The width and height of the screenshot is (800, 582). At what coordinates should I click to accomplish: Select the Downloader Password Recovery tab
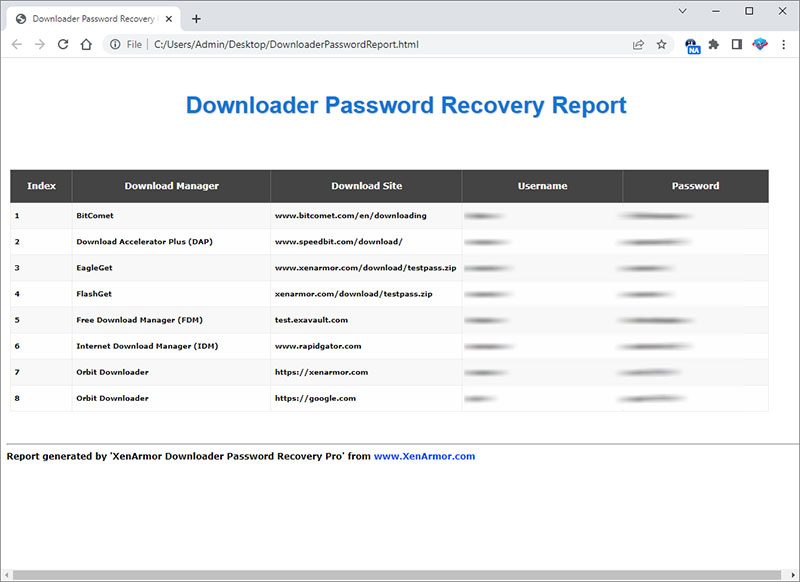[x=93, y=19]
